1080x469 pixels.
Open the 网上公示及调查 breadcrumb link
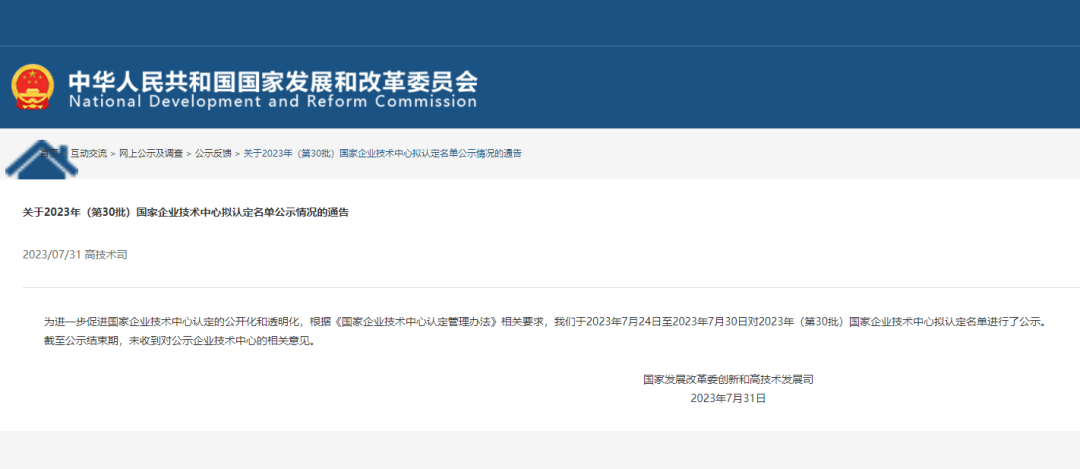[151, 154]
